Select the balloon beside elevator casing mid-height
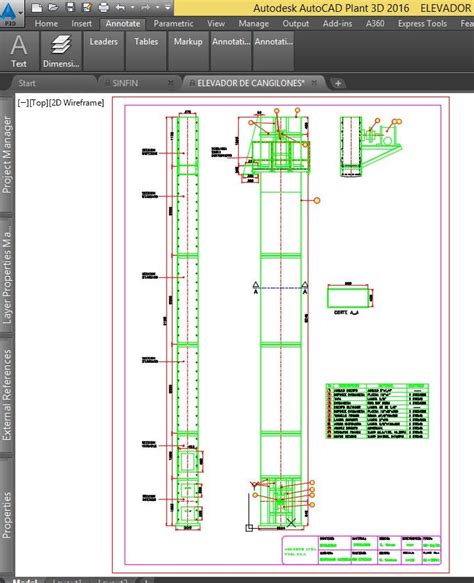Screen dimensions: 474x583 (x=317, y=200)
